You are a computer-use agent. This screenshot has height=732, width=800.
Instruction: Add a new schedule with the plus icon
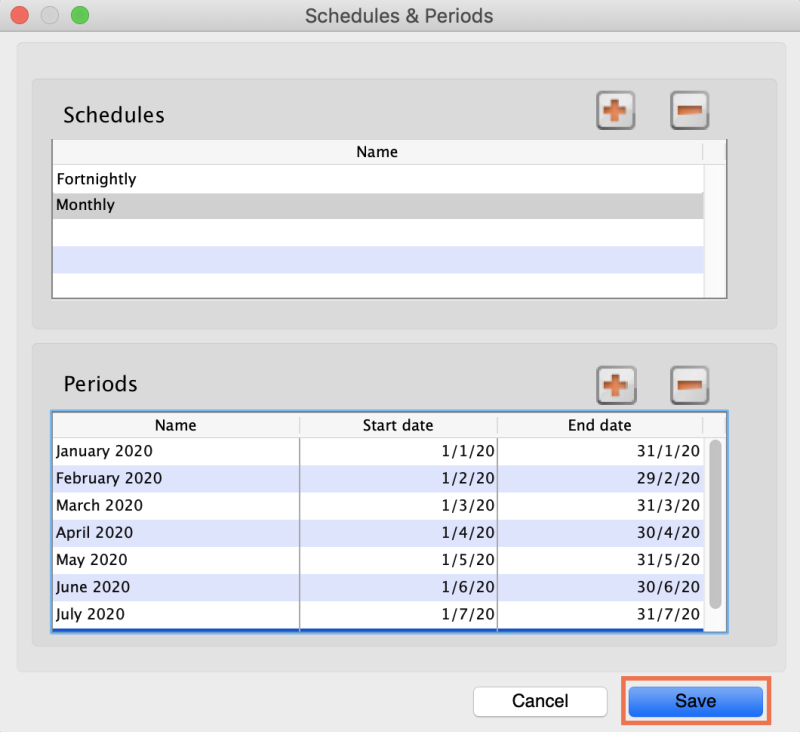615,110
